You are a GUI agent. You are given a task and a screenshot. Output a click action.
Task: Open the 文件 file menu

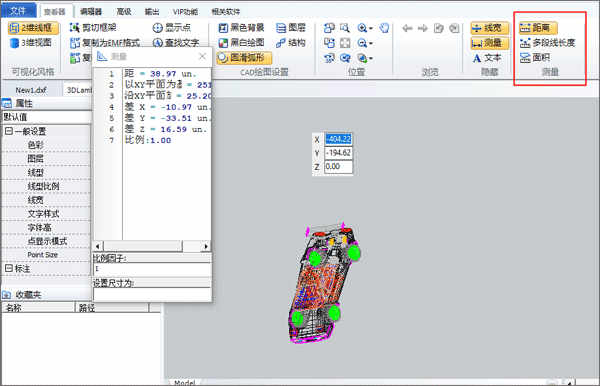pyautogui.click(x=18, y=11)
